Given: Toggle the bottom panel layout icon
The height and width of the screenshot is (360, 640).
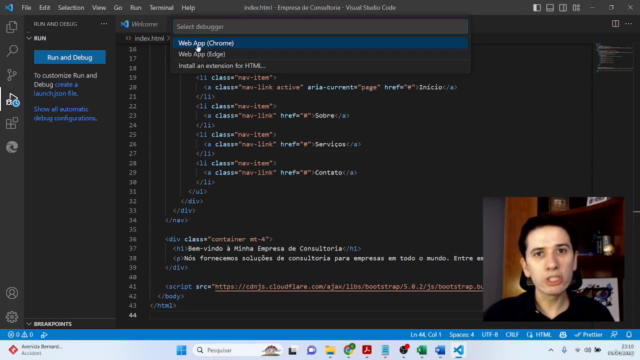Looking at the screenshot, I should [x=550, y=8].
